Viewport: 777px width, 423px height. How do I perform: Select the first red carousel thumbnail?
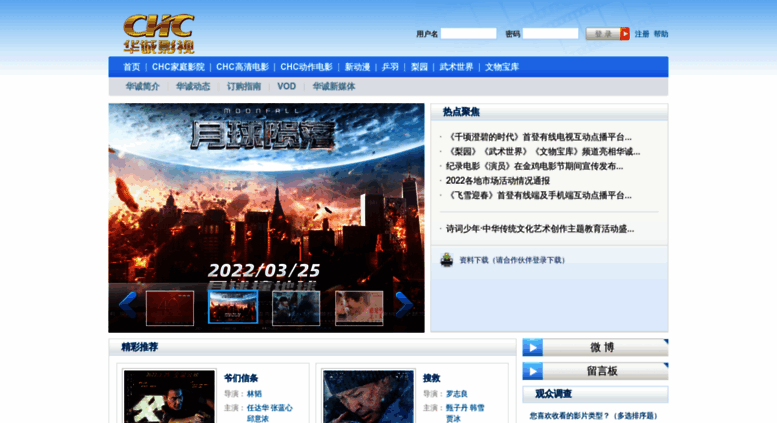[170, 308]
